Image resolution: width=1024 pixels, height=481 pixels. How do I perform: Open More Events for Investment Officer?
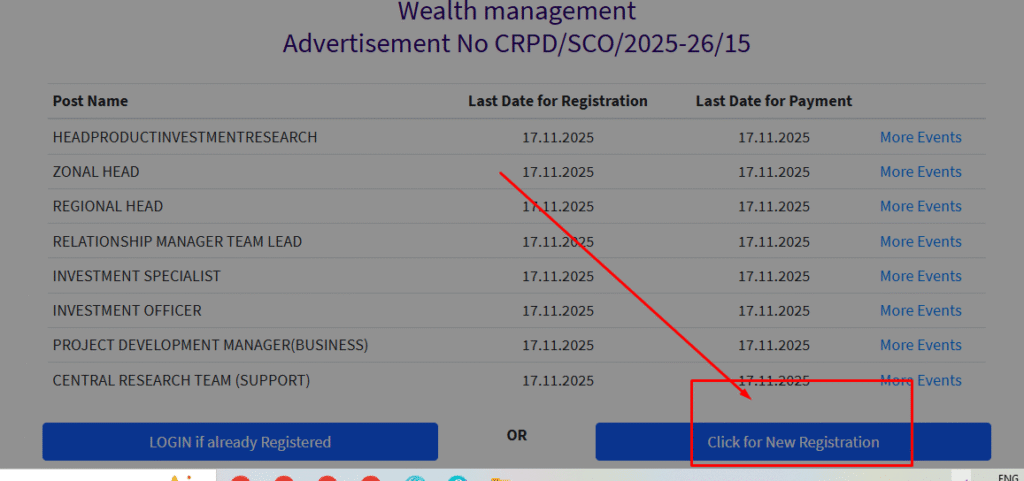click(x=920, y=310)
